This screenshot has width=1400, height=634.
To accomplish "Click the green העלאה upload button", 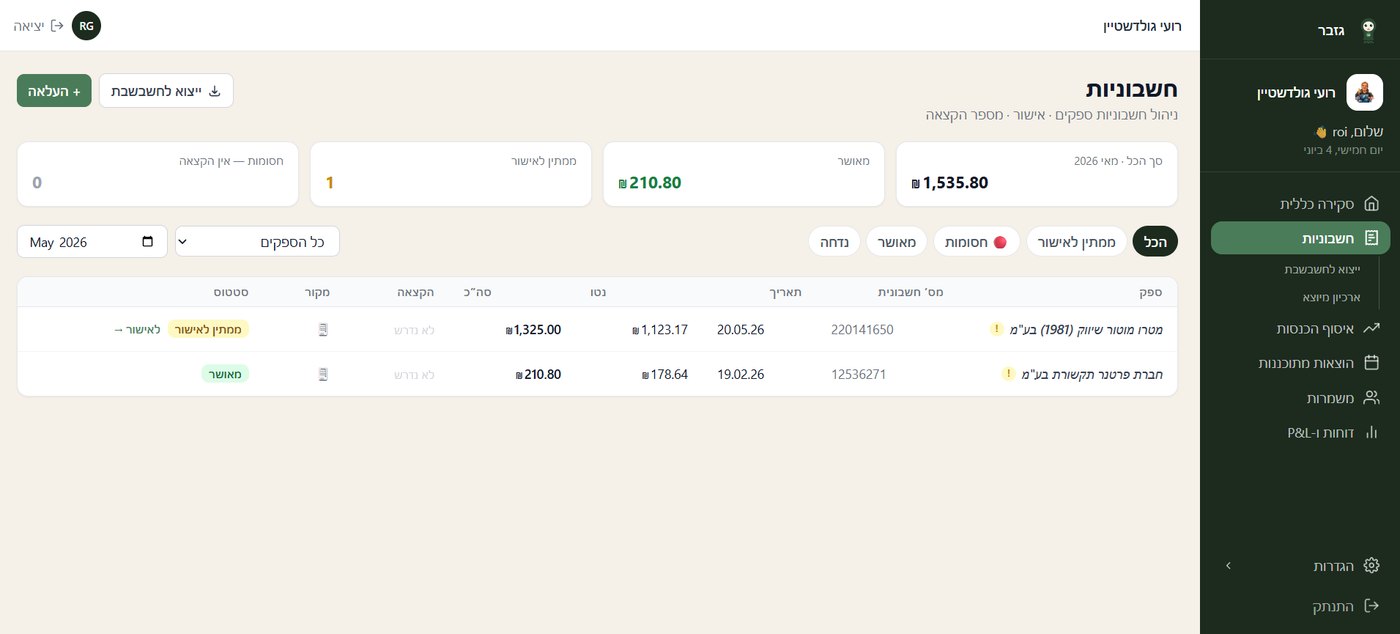I will (x=54, y=90).
